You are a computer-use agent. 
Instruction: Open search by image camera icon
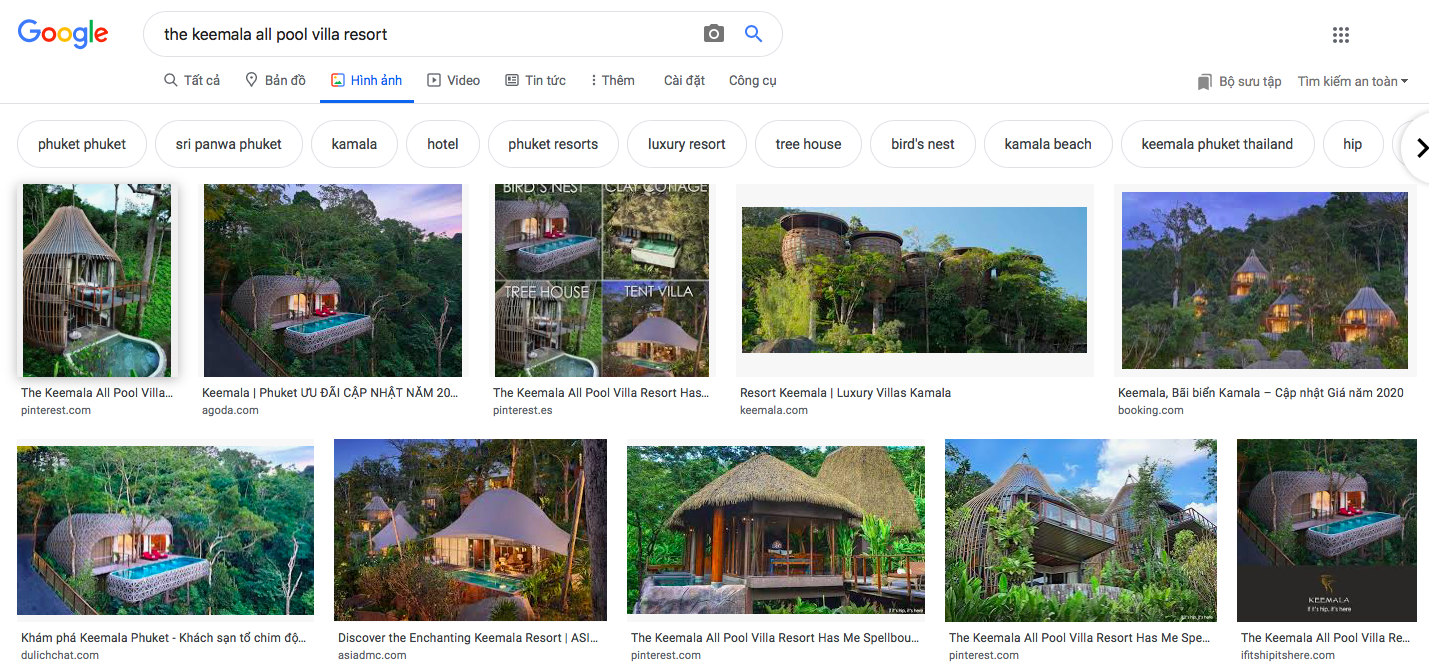point(713,34)
